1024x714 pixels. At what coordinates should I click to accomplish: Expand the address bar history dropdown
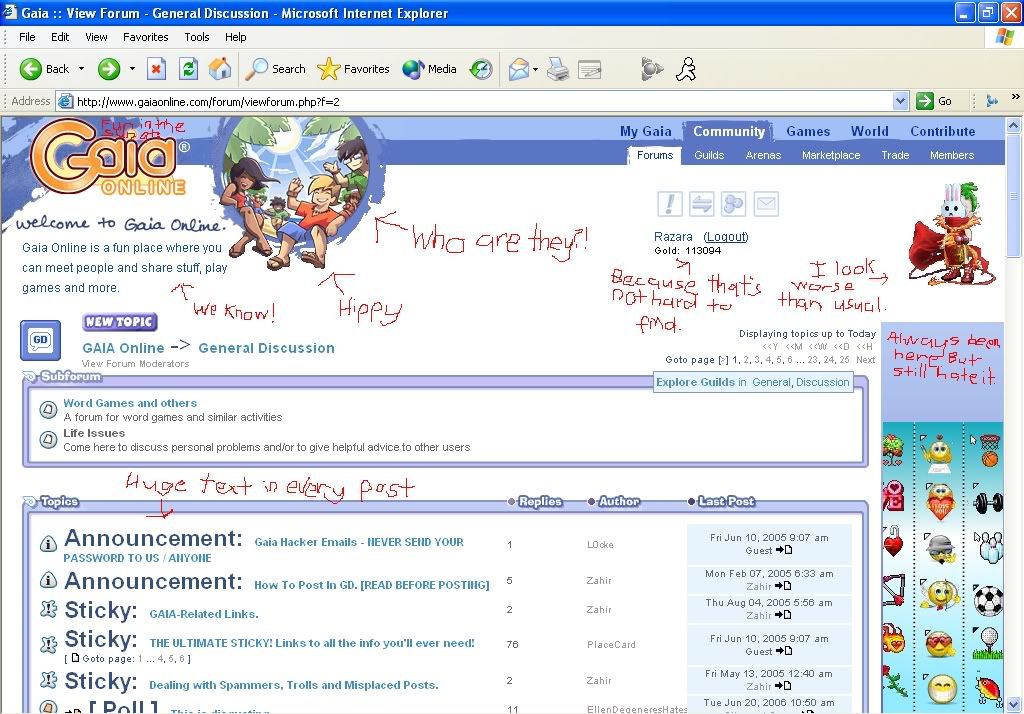901,101
